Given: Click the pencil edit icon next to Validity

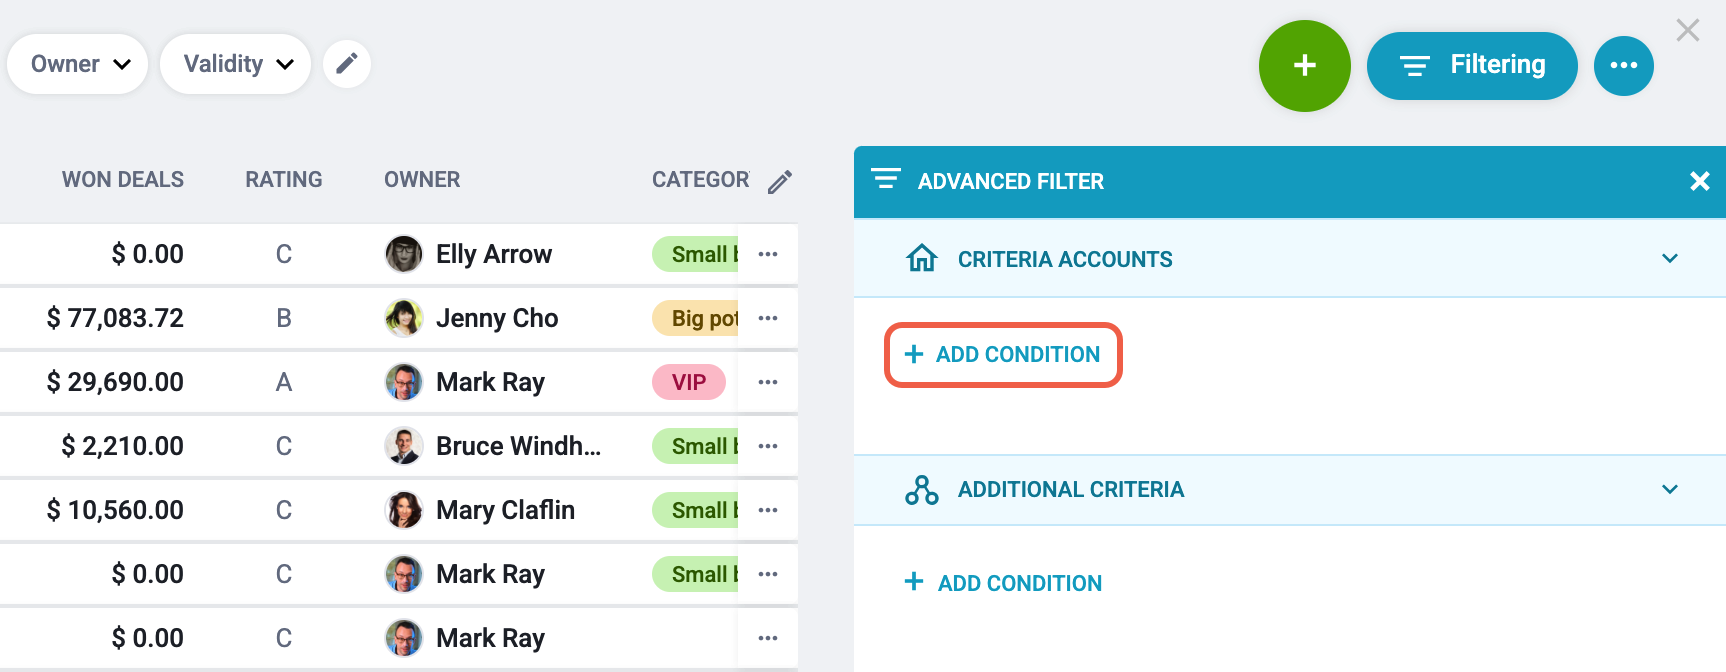Looking at the screenshot, I should (347, 64).
